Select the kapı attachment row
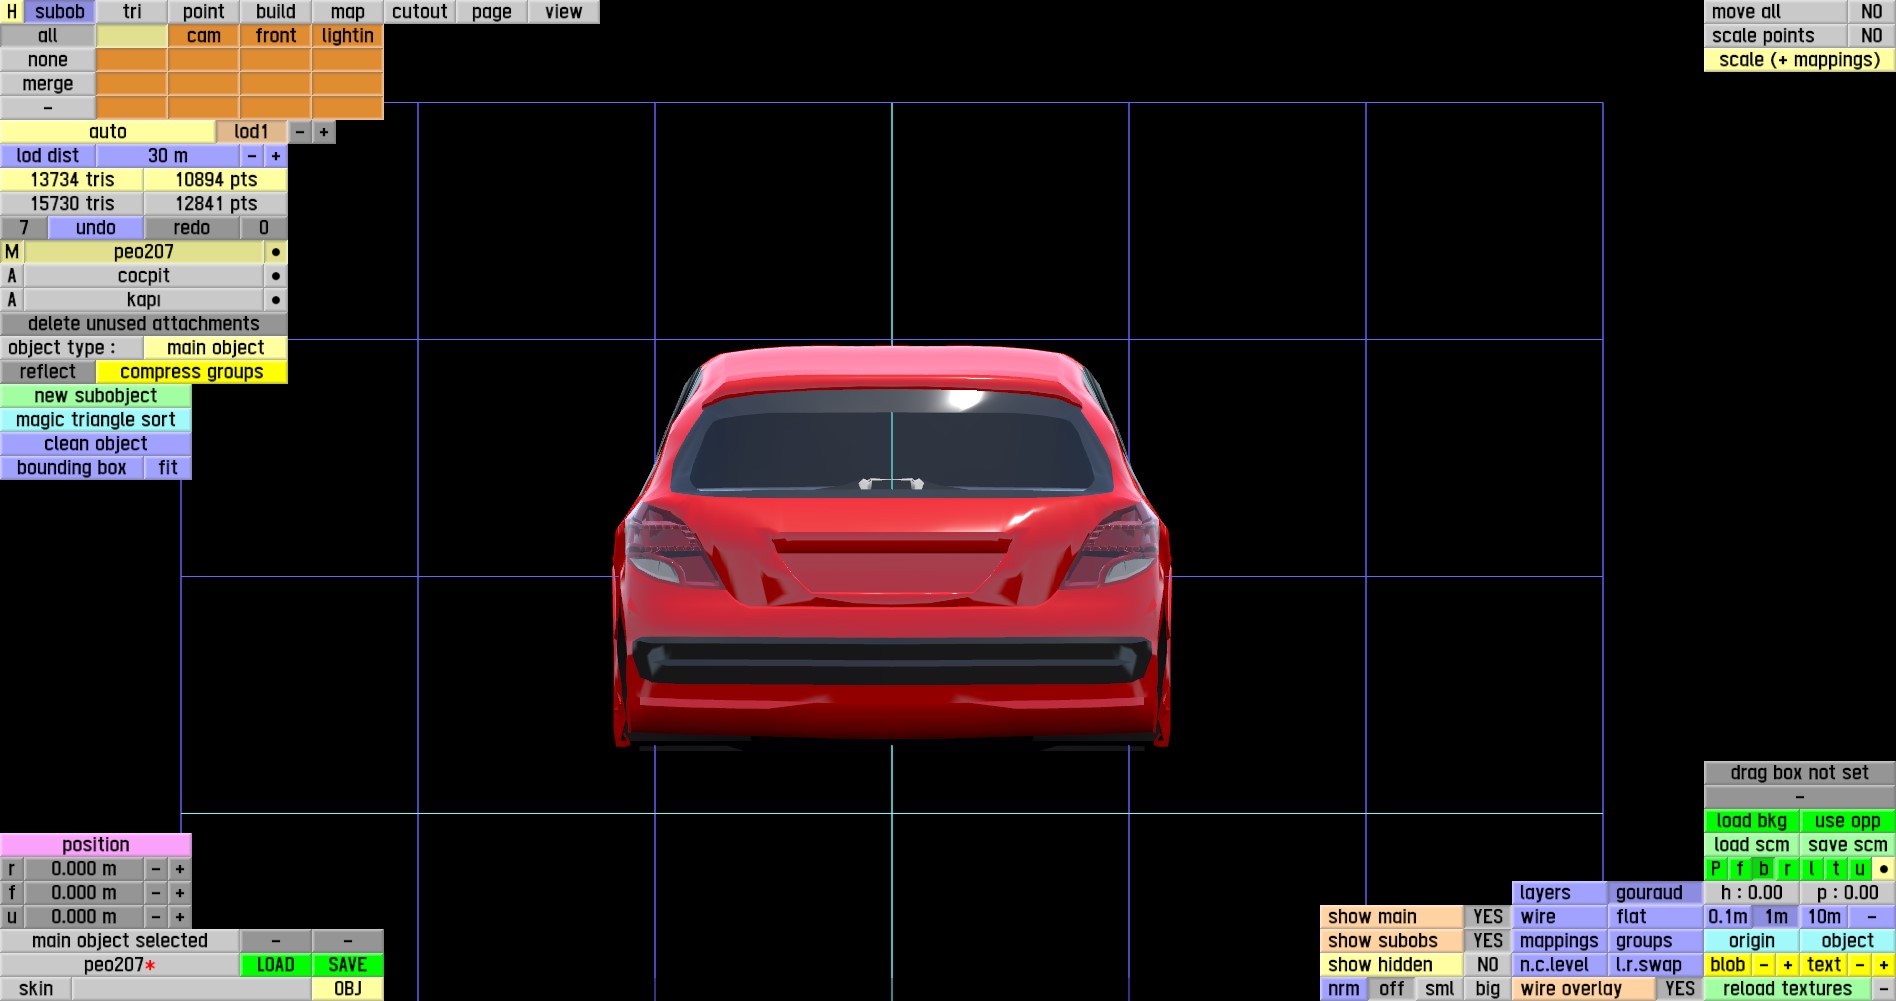Image resolution: width=1896 pixels, height=1001 pixels. point(144,300)
